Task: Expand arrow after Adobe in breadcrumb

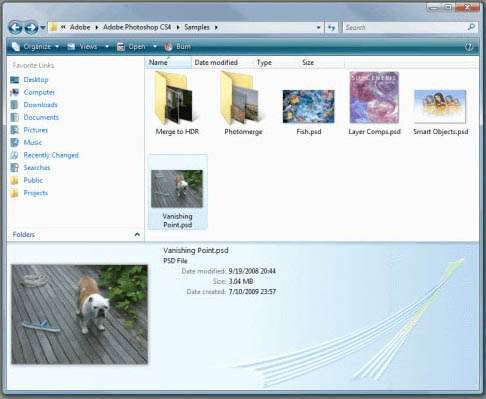Action: 97,27
